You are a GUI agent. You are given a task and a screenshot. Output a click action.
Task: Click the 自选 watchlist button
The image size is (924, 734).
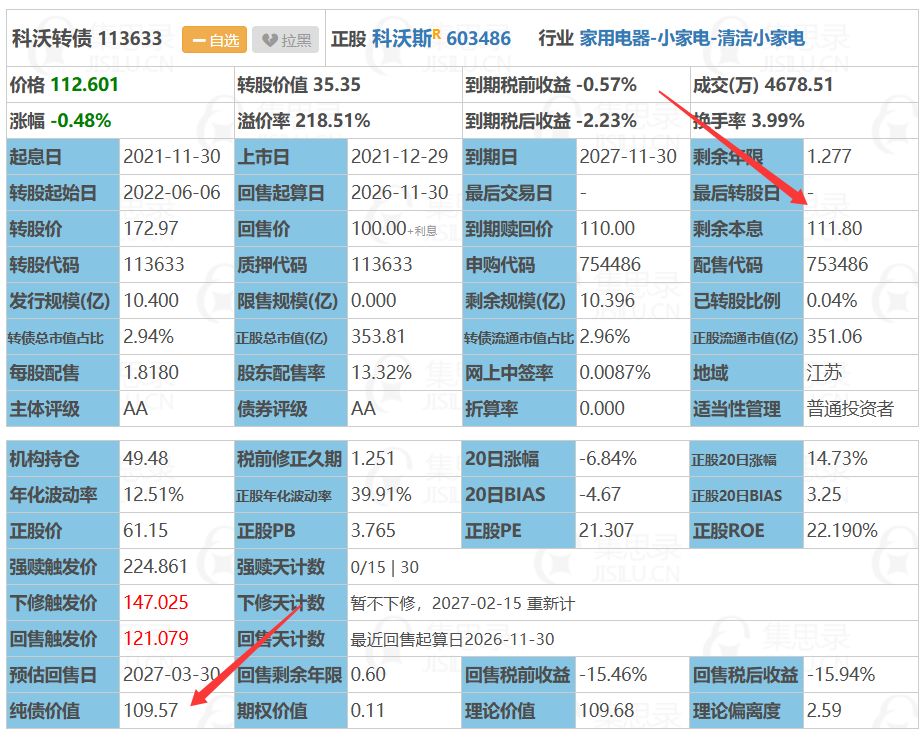point(214,40)
